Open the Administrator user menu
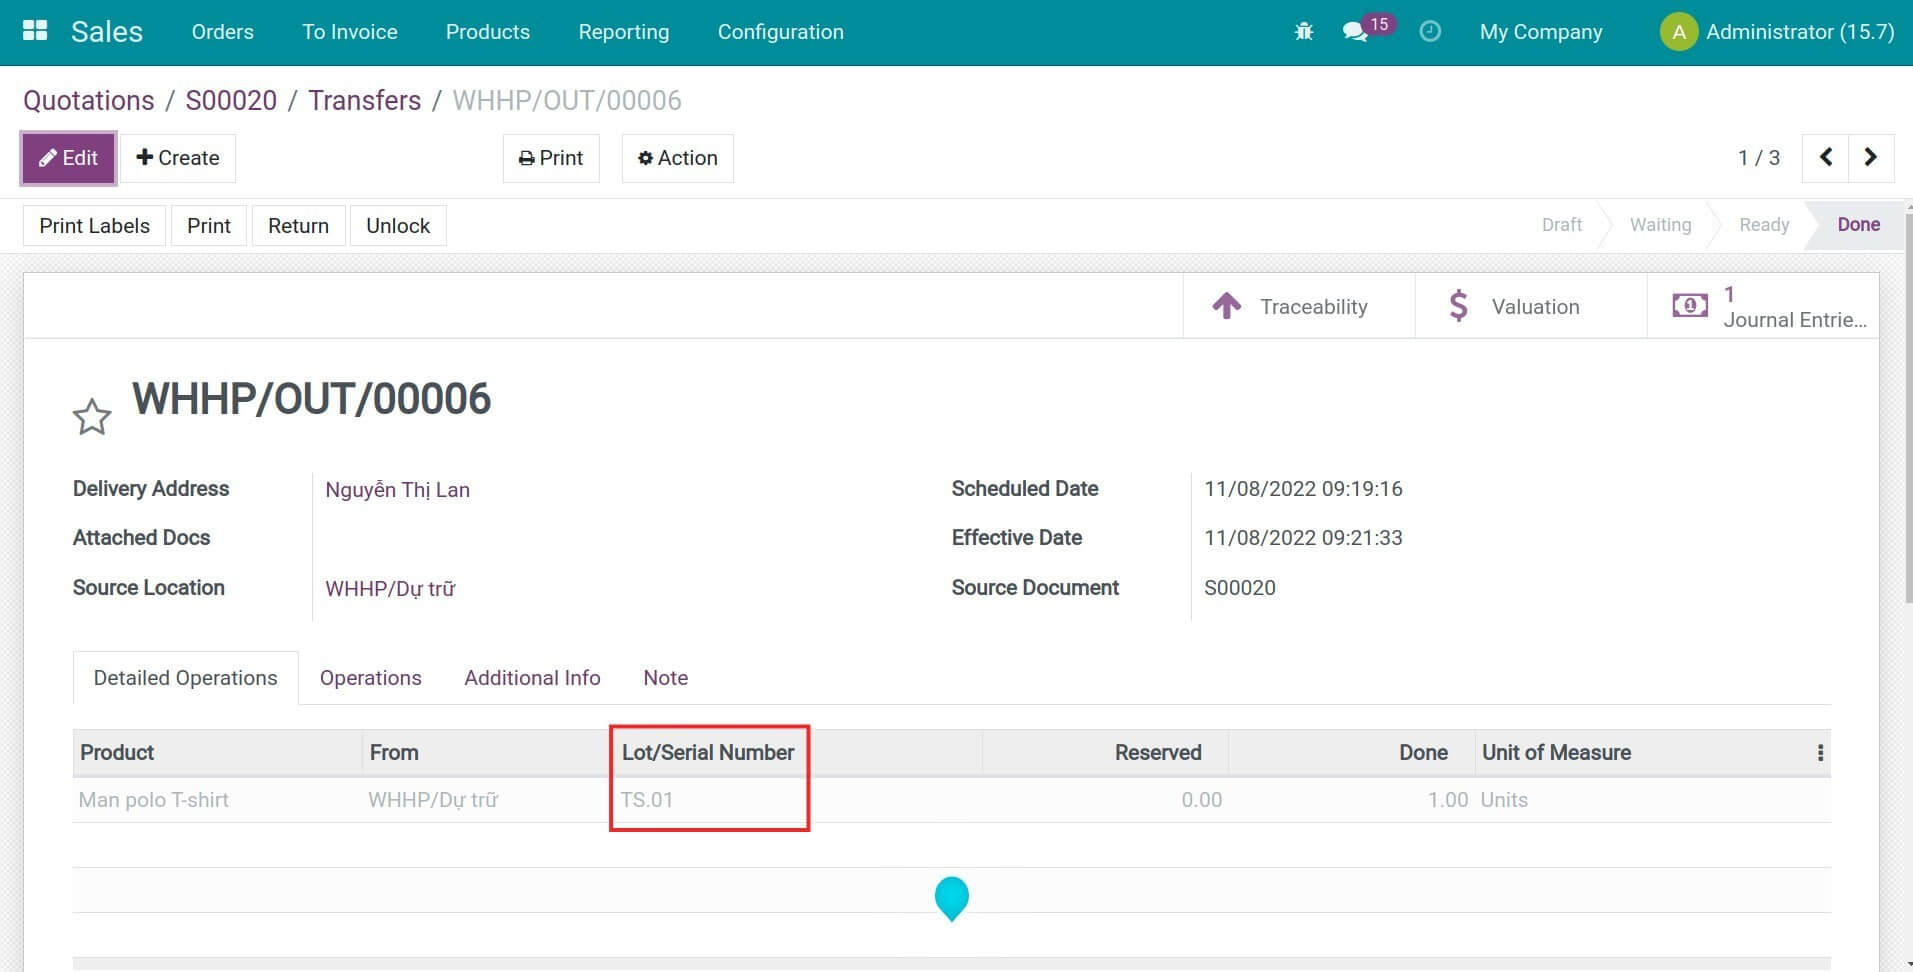The image size is (1913, 972). (1777, 32)
